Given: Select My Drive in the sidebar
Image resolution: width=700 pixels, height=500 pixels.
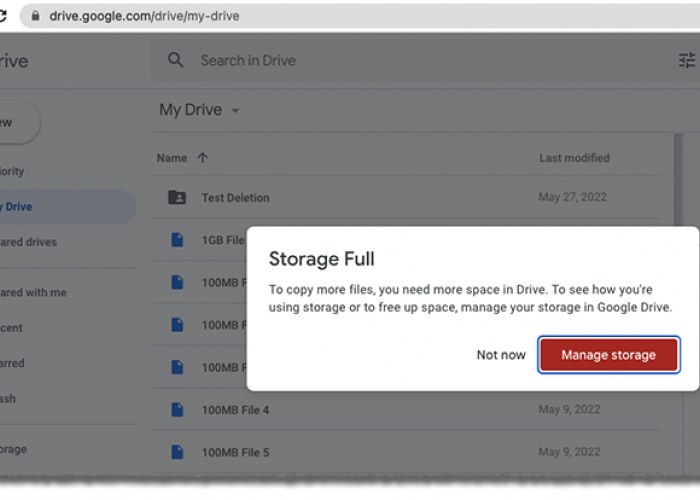Looking at the screenshot, I should [x=67, y=207].
